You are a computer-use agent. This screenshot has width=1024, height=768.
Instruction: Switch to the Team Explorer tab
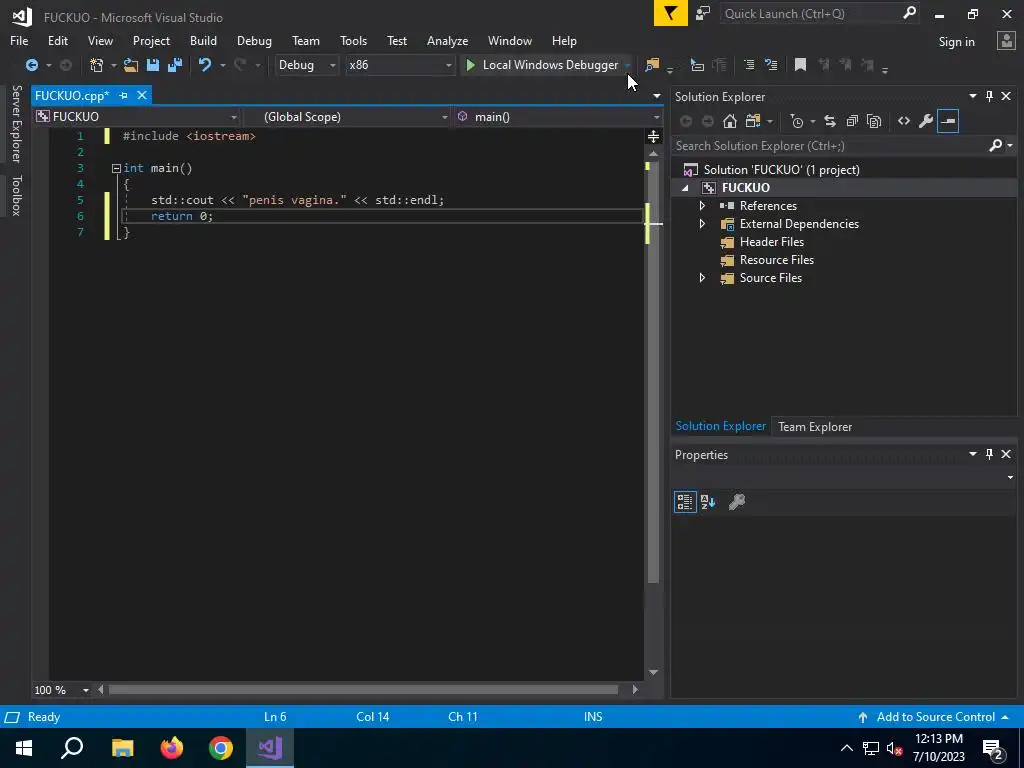pyautogui.click(x=814, y=426)
